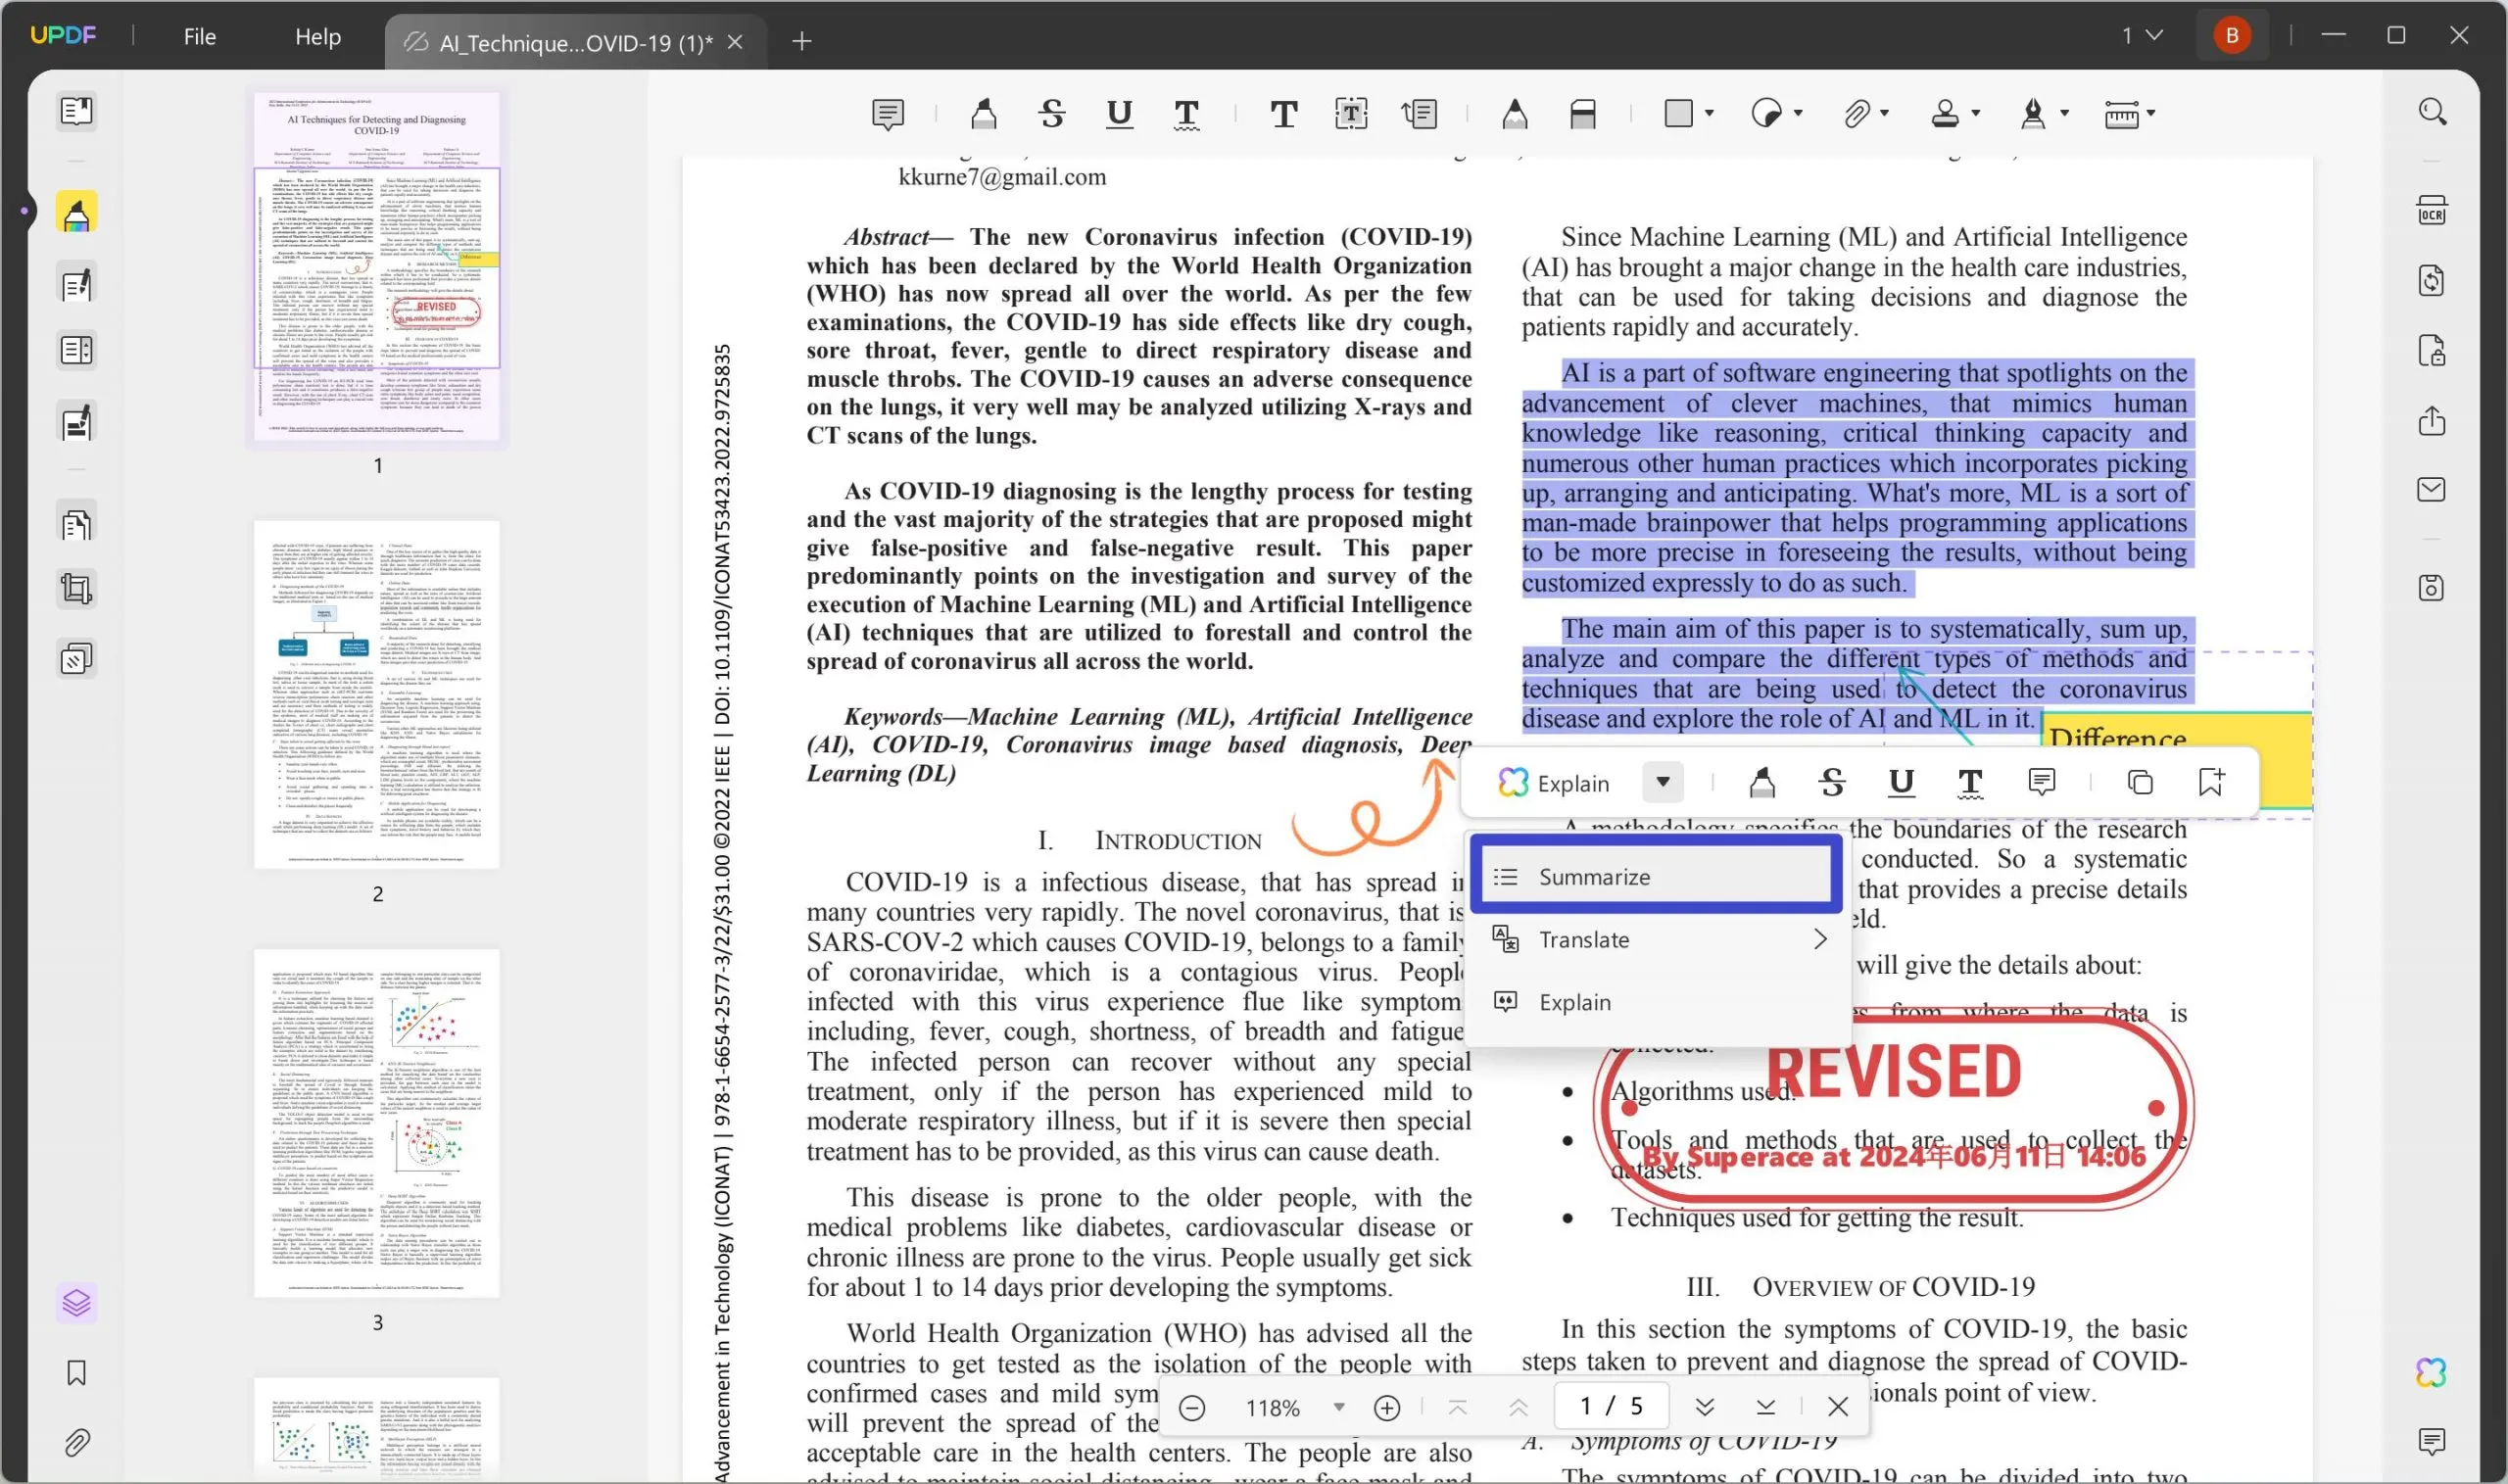Open bookmarks from the left sidebar
2508x1484 pixels.
point(77,1373)
